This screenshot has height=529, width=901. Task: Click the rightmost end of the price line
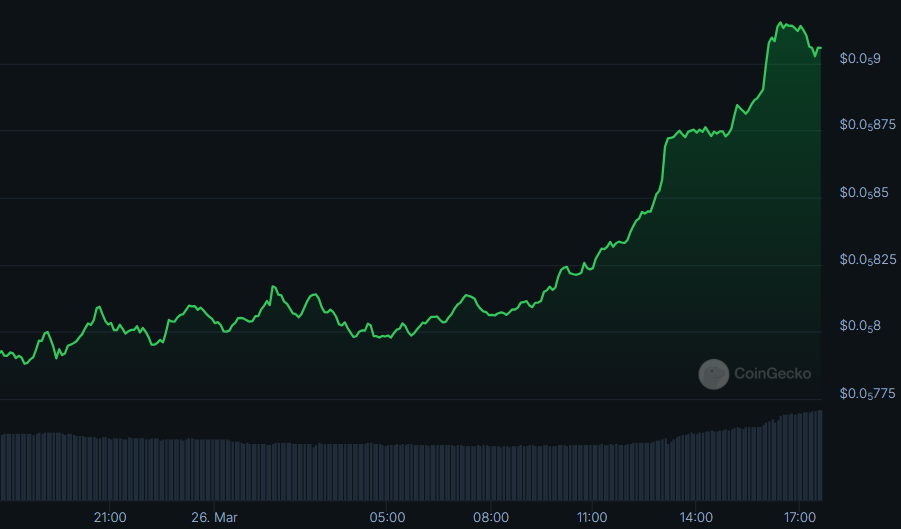pos(820,48)
